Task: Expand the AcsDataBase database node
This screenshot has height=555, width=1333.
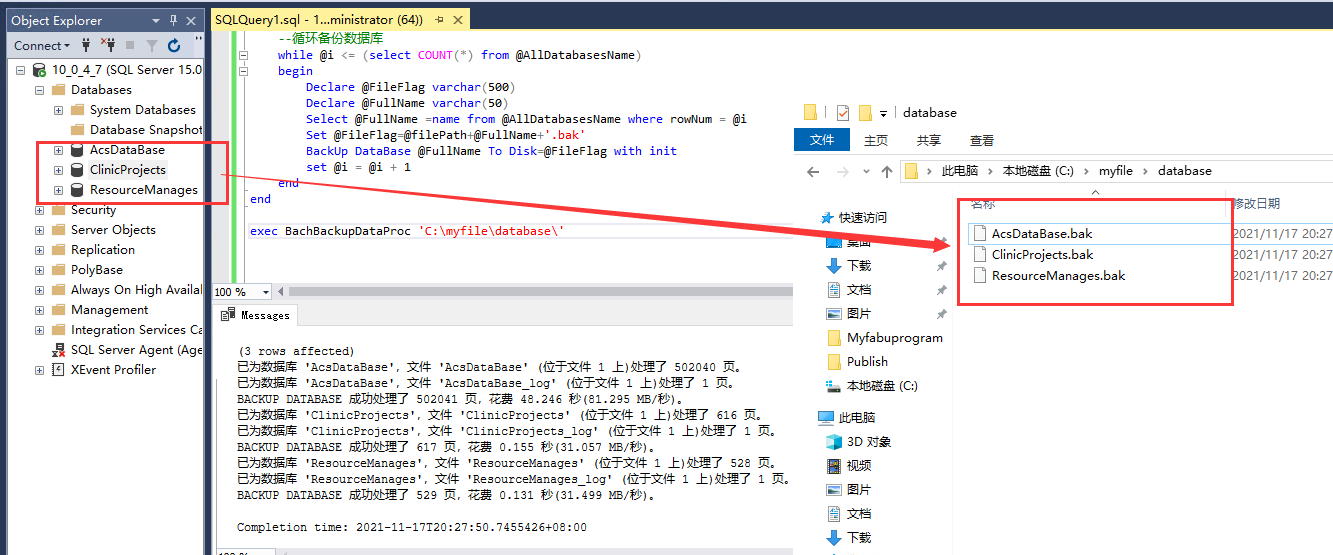Action: click(58, 150)
